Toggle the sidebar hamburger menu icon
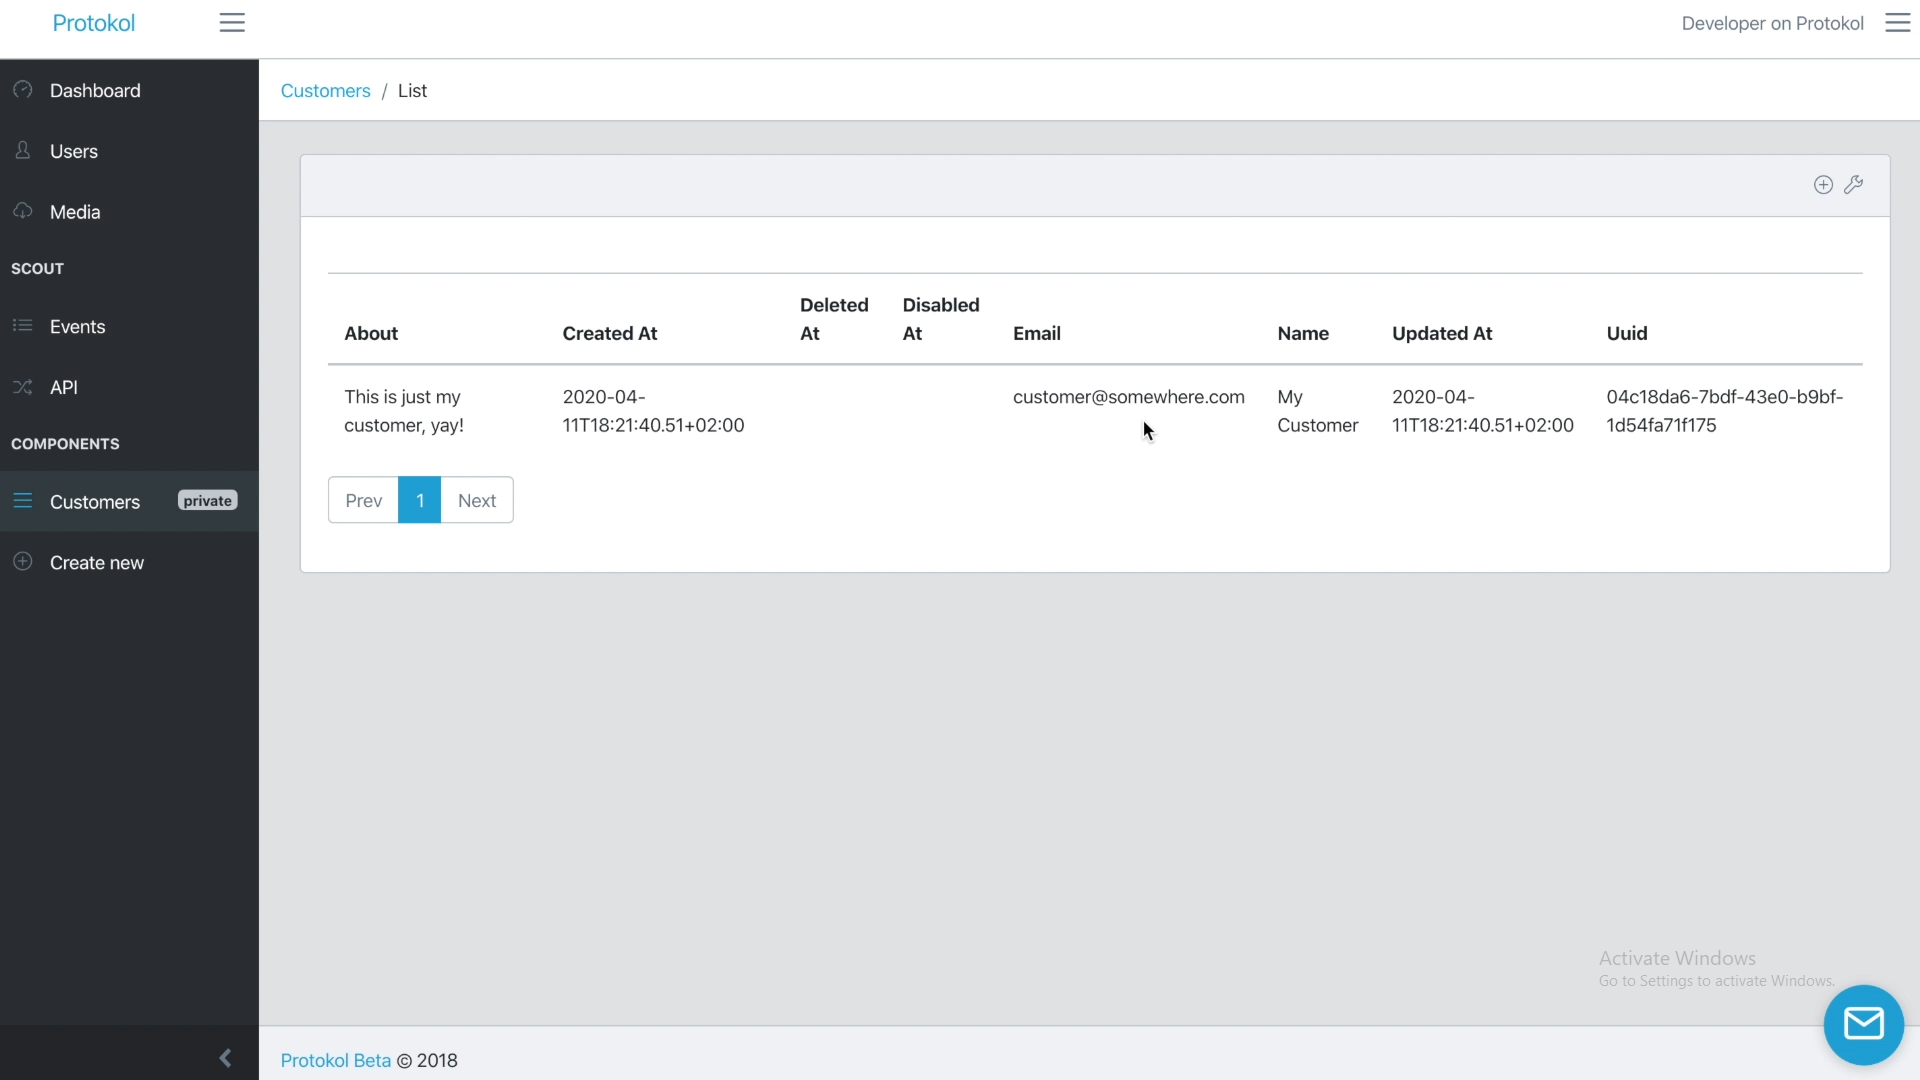The width and height of the screenshot is (1920, 1080). pyautogui.click(x=232, y=23)
